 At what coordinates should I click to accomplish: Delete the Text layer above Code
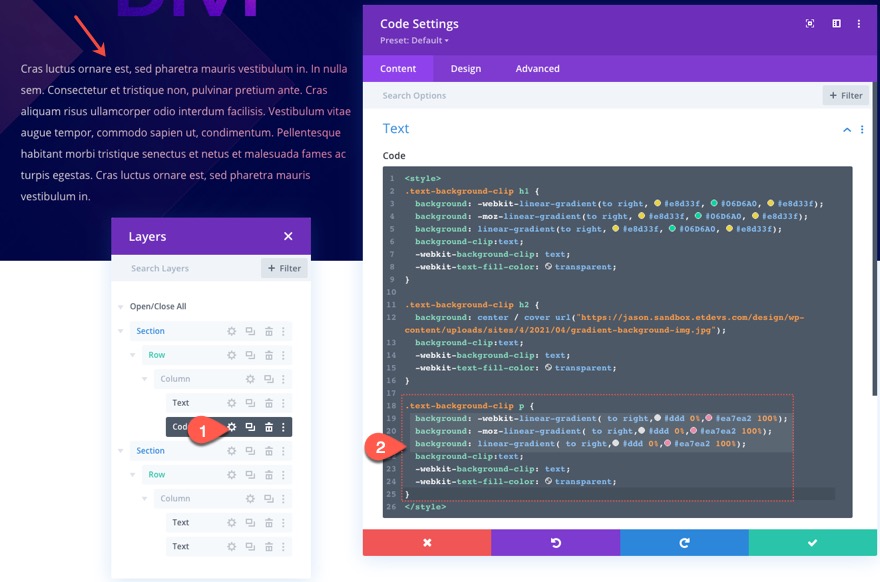[x=269, y=403]
